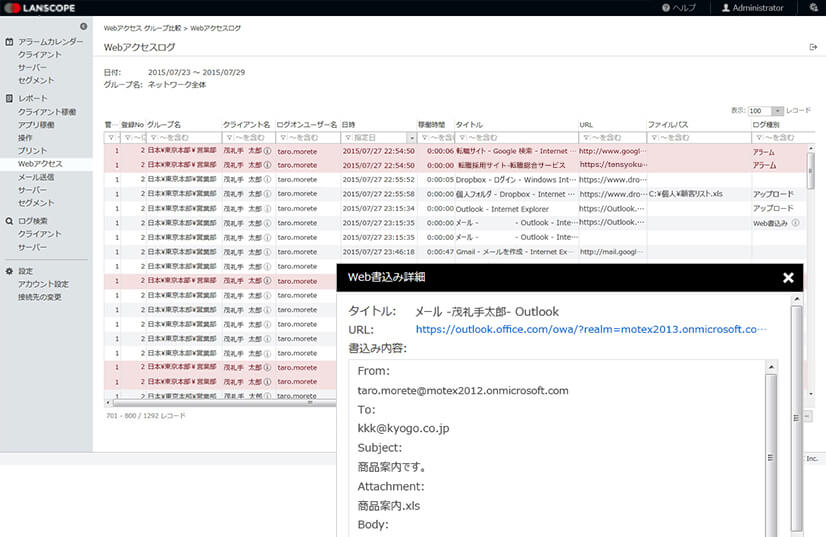Open アカウント設定 in sidebar
Viewport: 826px width, 537px height.
43,284
